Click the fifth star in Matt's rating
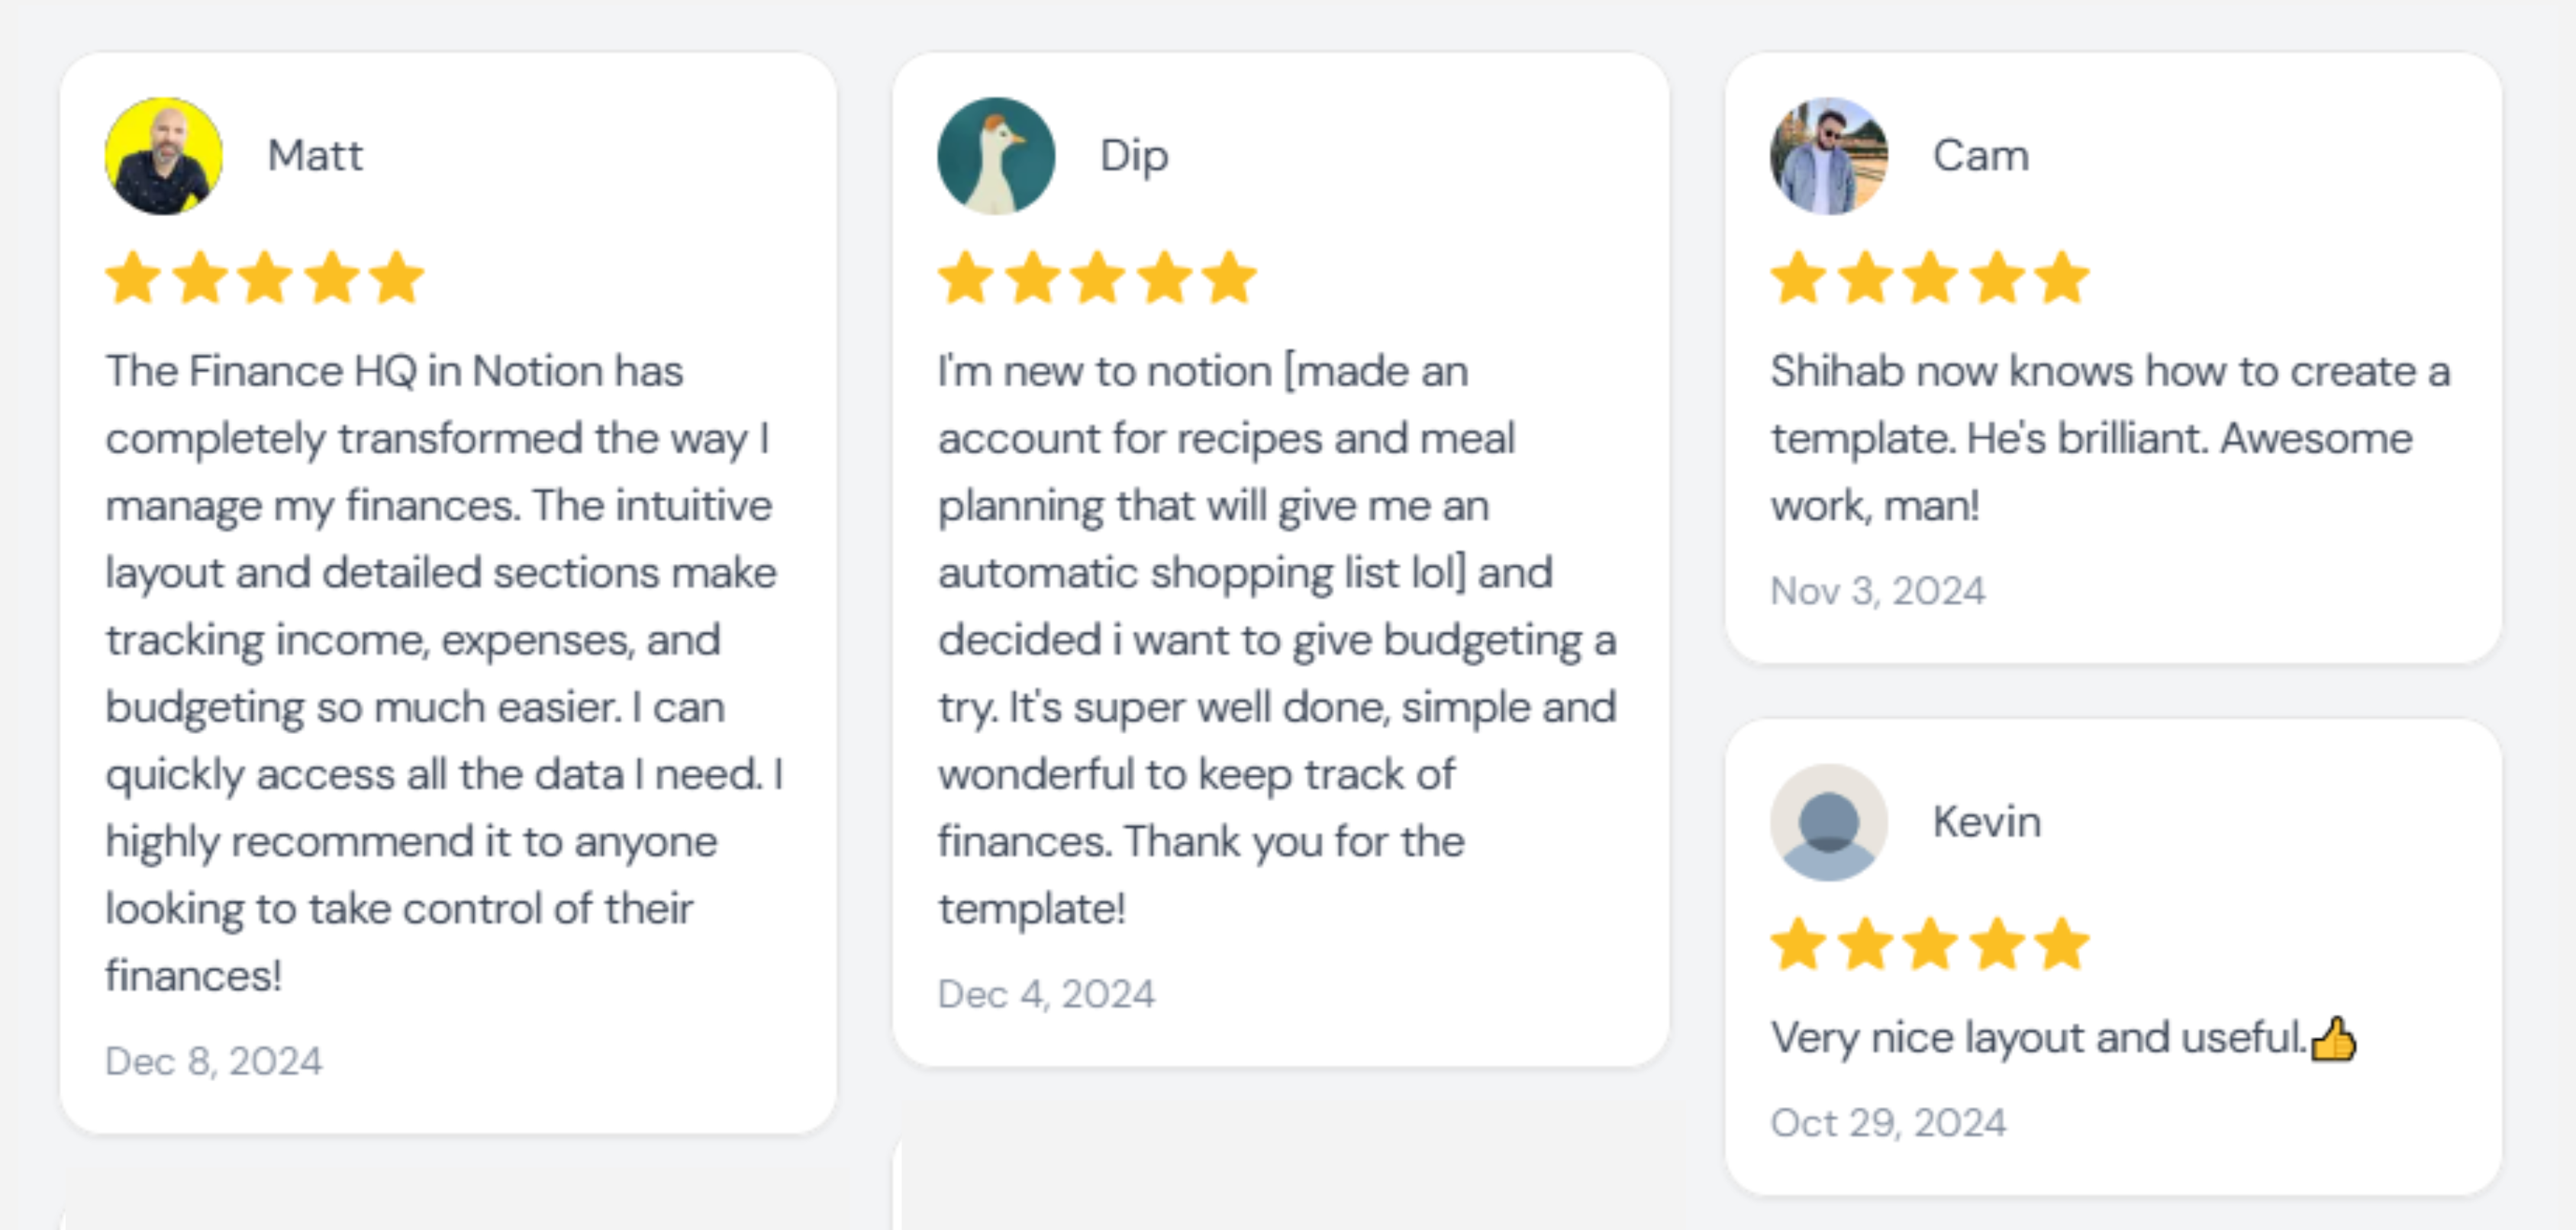Screen dimensions: 2576x1230 point(397,278)
